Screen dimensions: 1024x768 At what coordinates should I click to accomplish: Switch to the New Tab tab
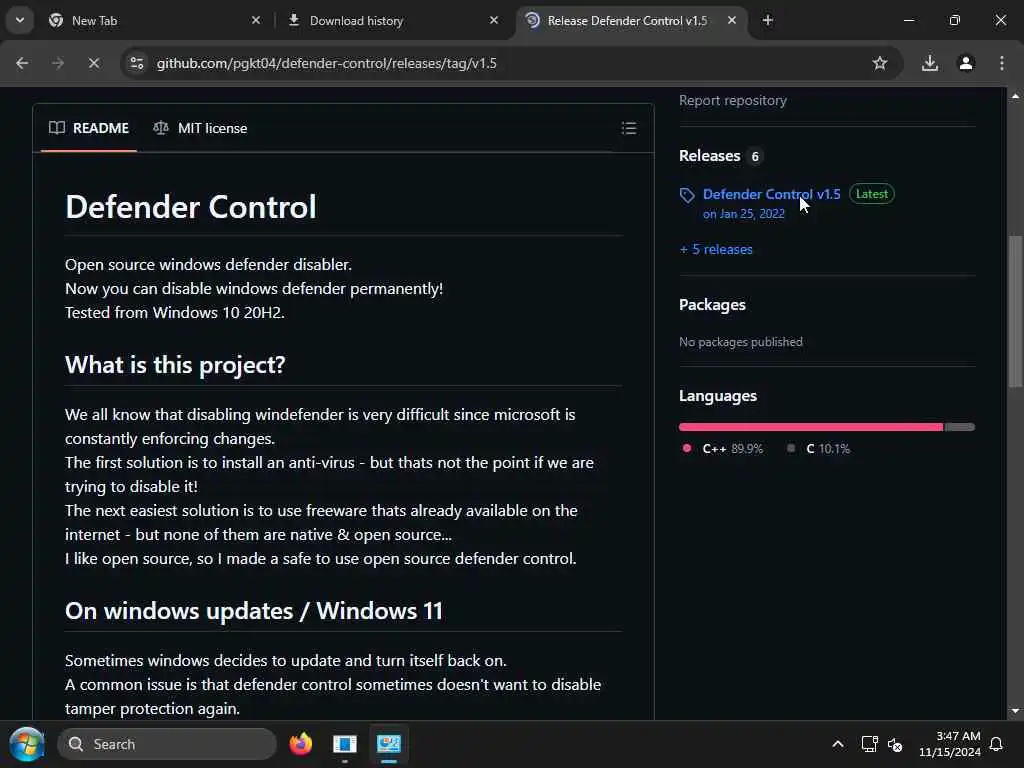155,20
